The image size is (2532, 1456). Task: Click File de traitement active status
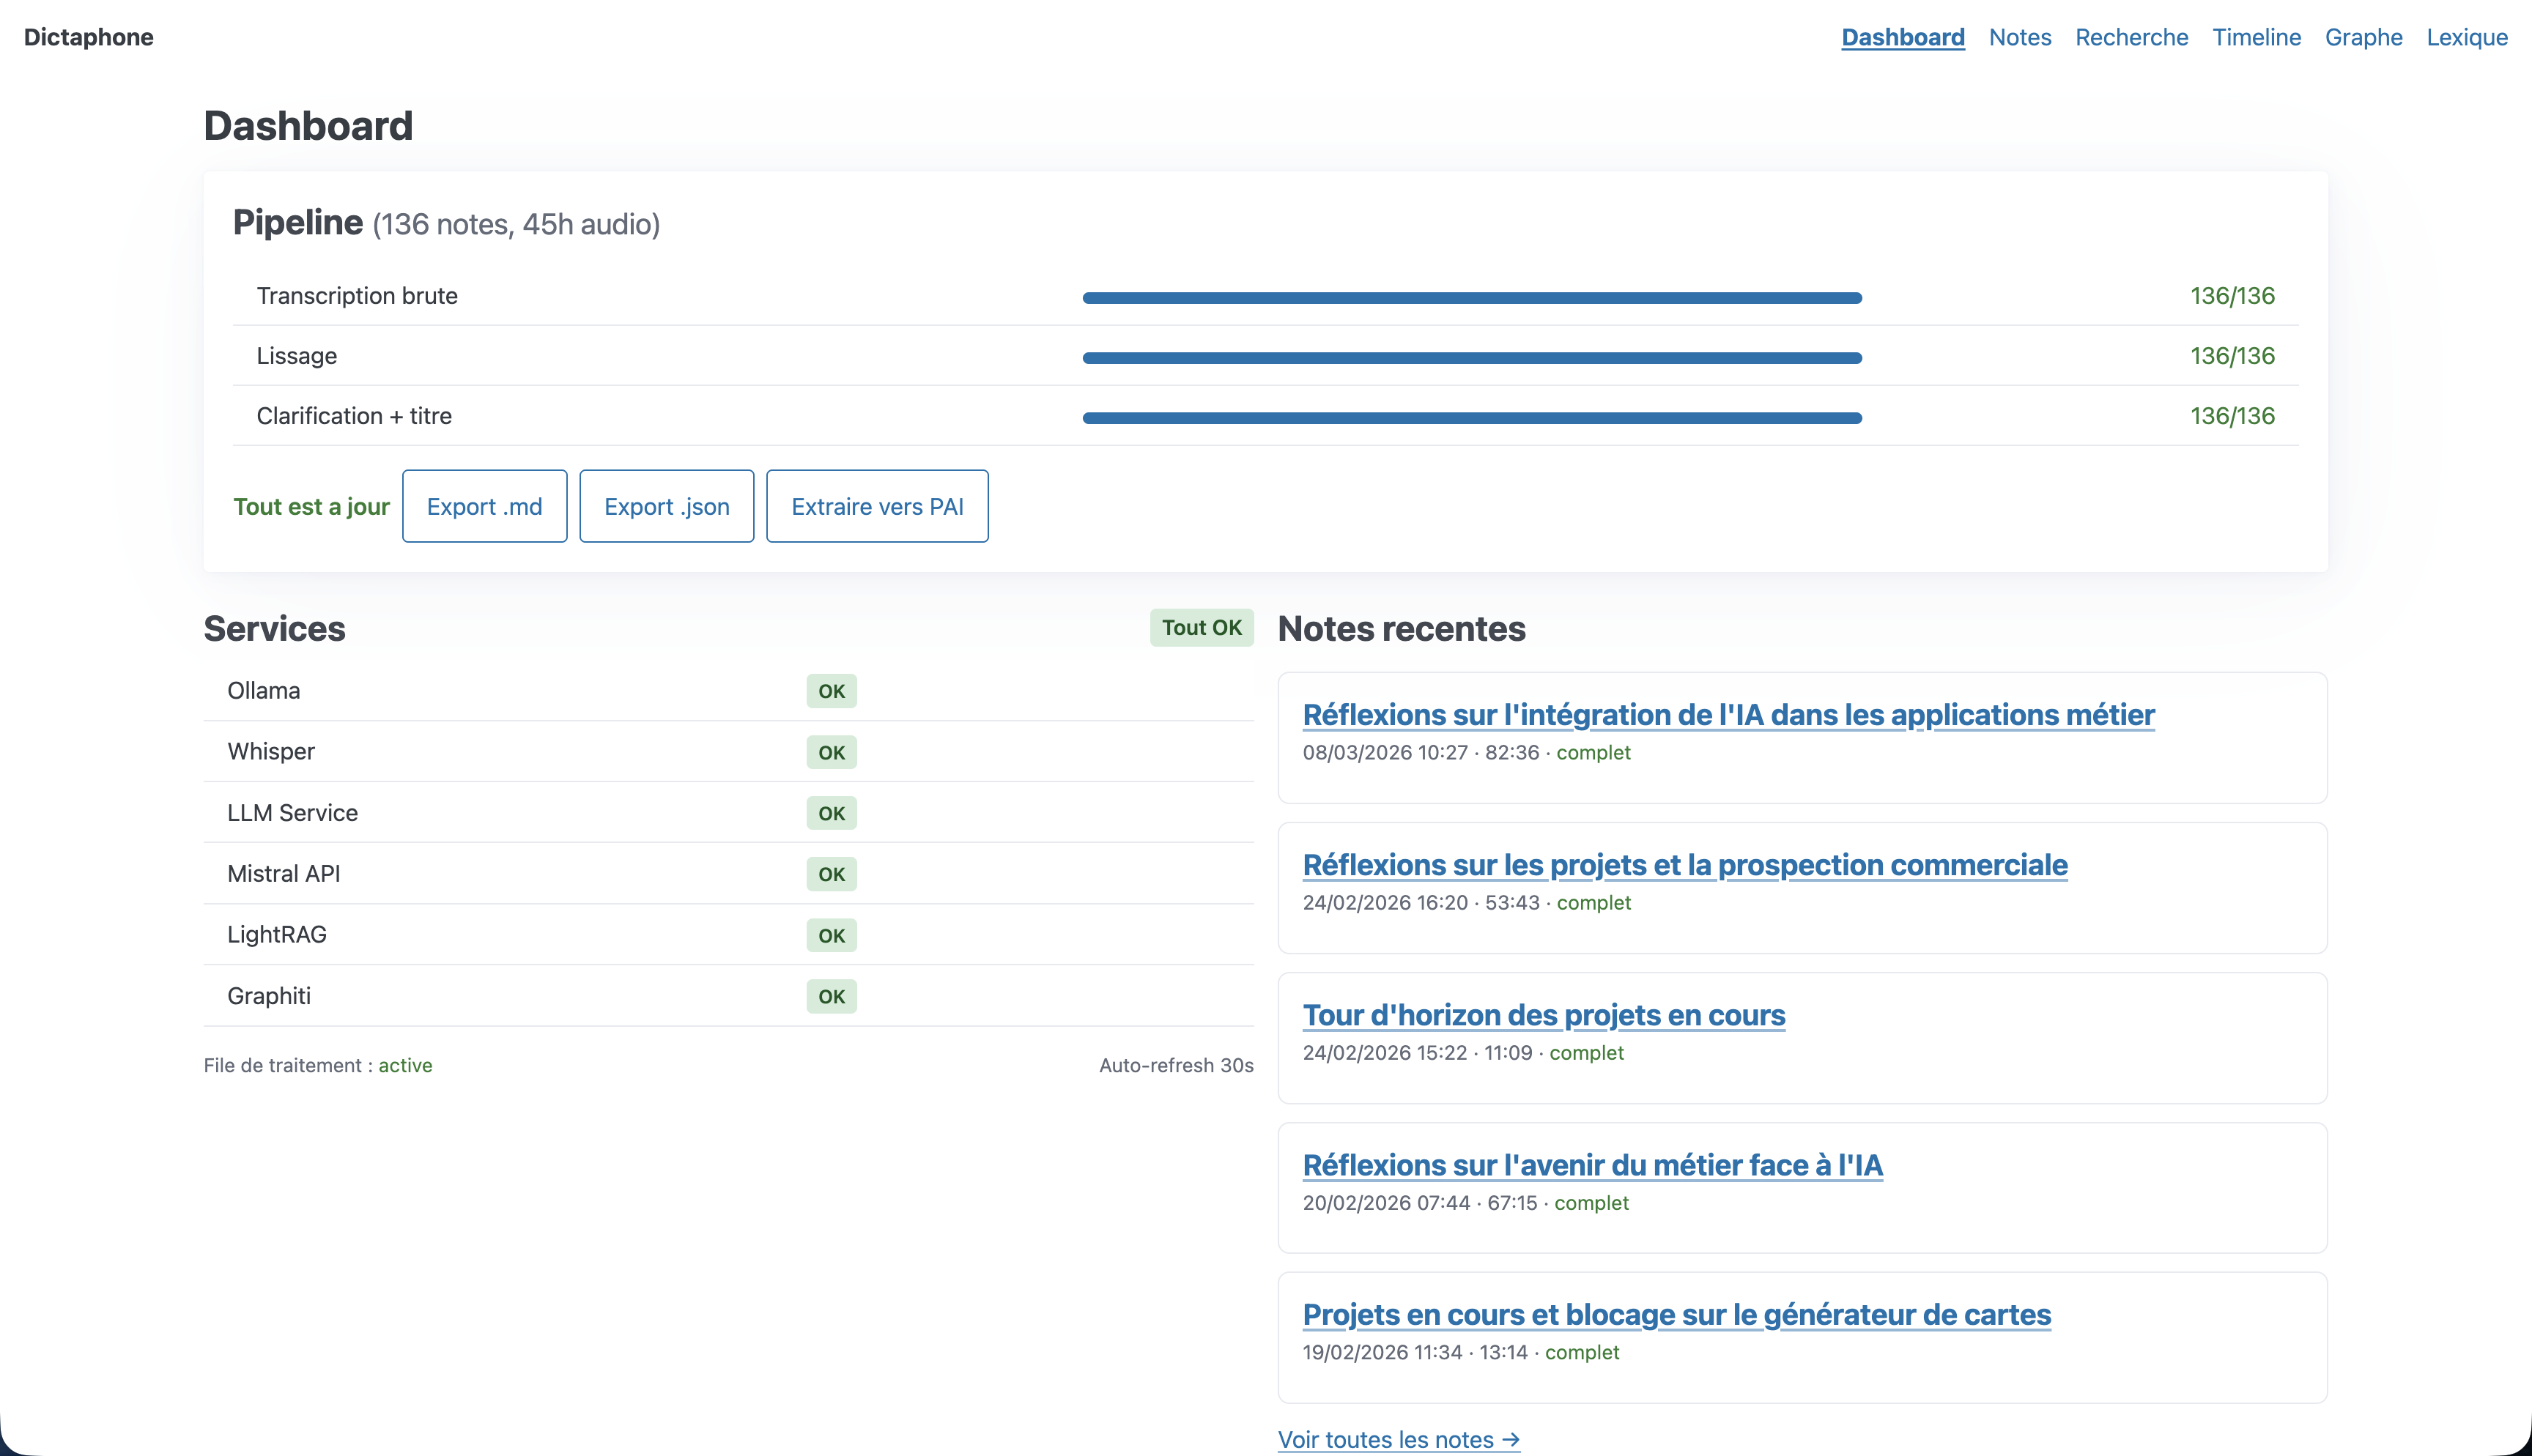point(318,1066)
